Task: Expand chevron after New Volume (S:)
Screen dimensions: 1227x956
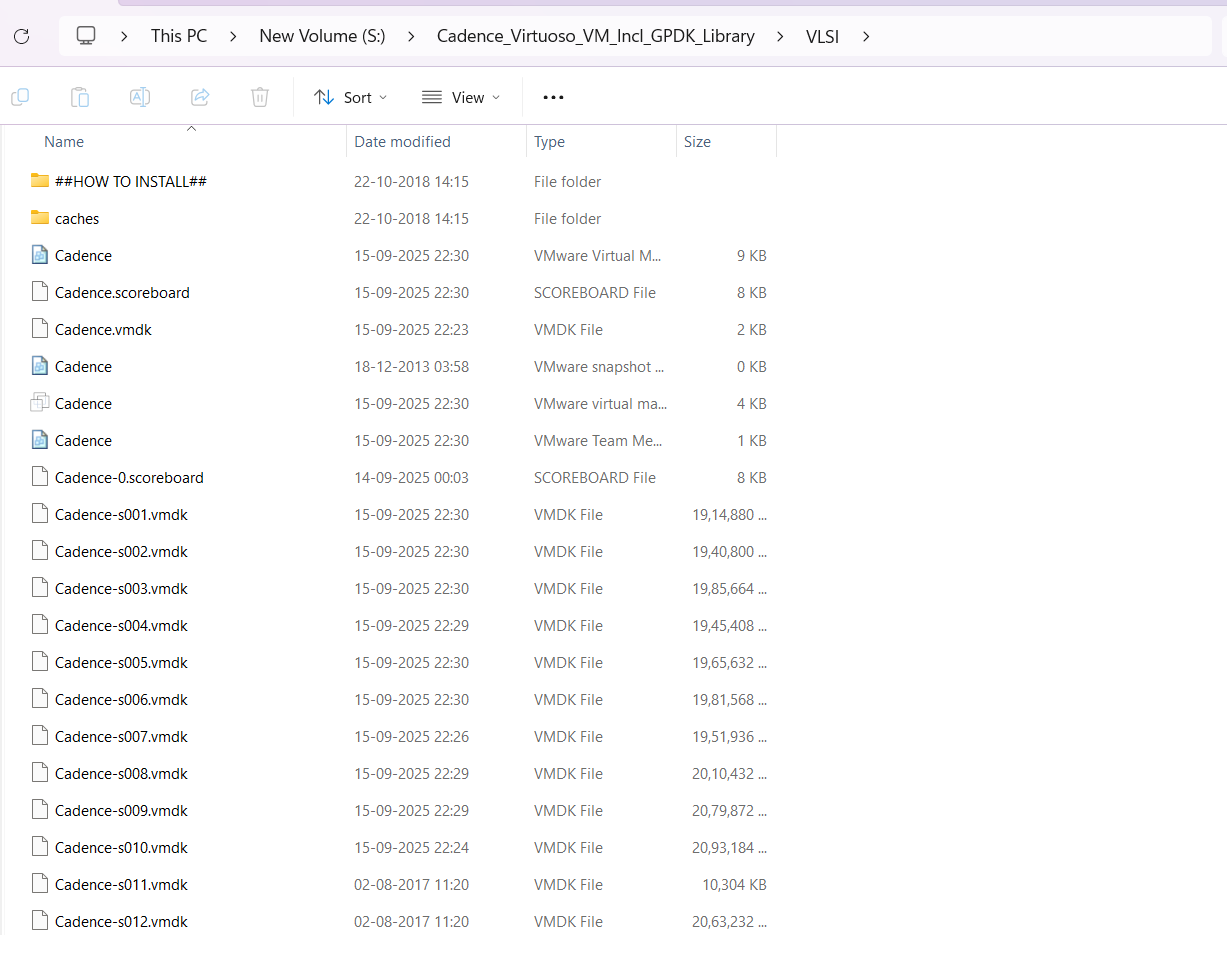Action: click(x=410, y=36)
